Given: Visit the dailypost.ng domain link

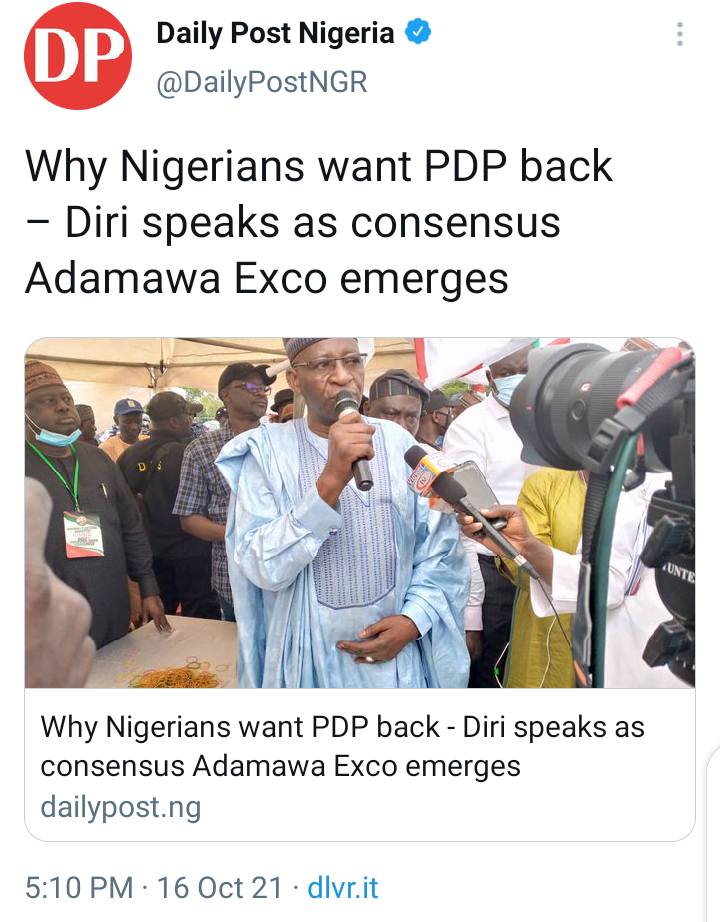Looking at the screenshot, I should 121,807.
